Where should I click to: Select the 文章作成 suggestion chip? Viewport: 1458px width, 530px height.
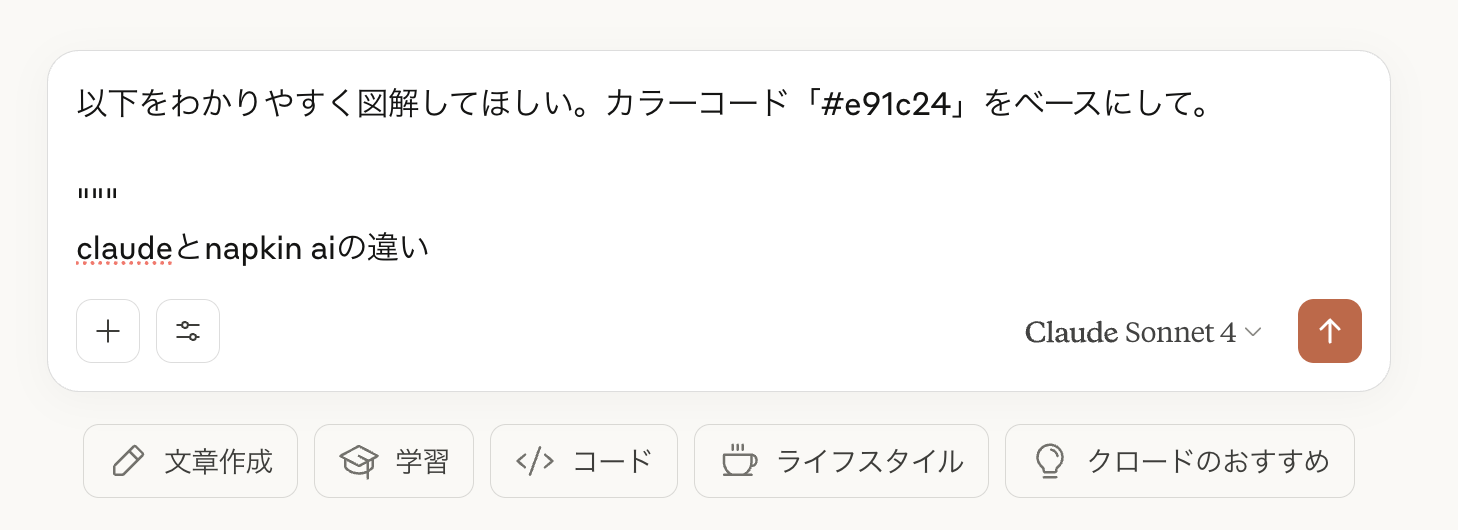190,461
